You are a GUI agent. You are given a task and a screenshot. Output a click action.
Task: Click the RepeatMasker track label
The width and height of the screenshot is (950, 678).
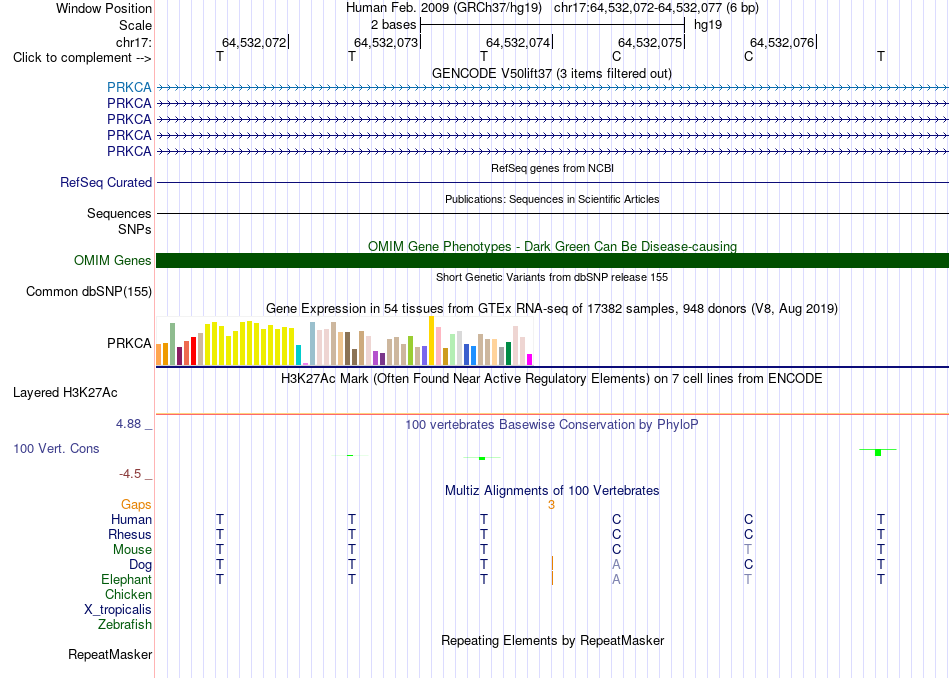(x=110, y=654)
